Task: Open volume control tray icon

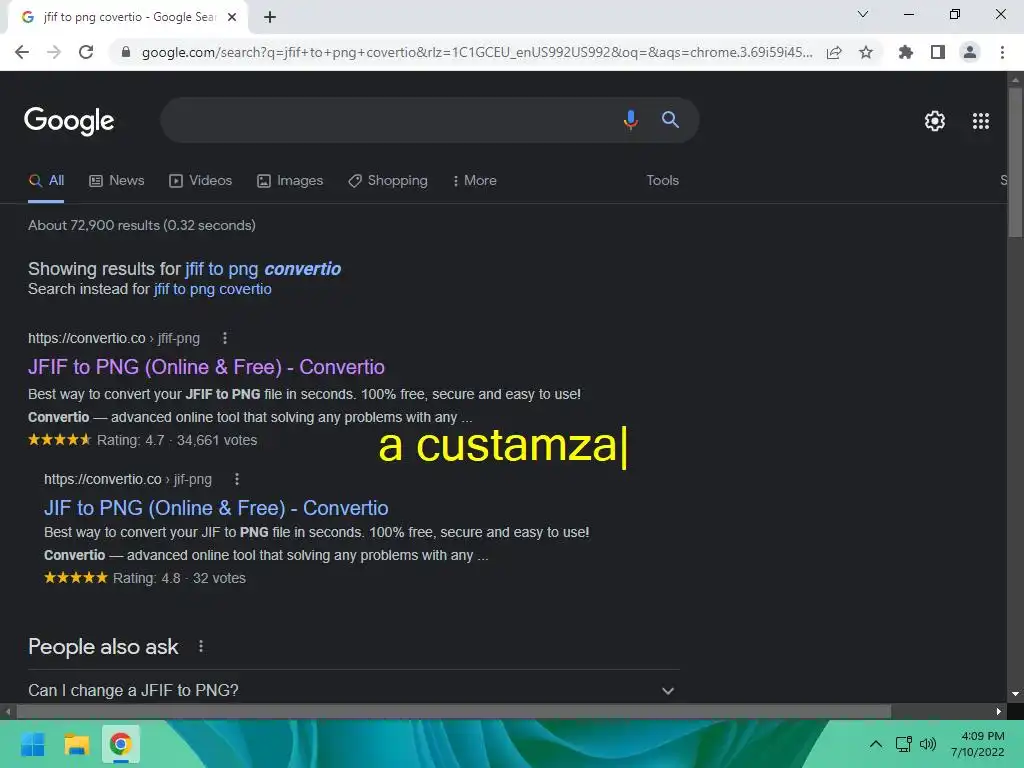Action: [928, 744]
